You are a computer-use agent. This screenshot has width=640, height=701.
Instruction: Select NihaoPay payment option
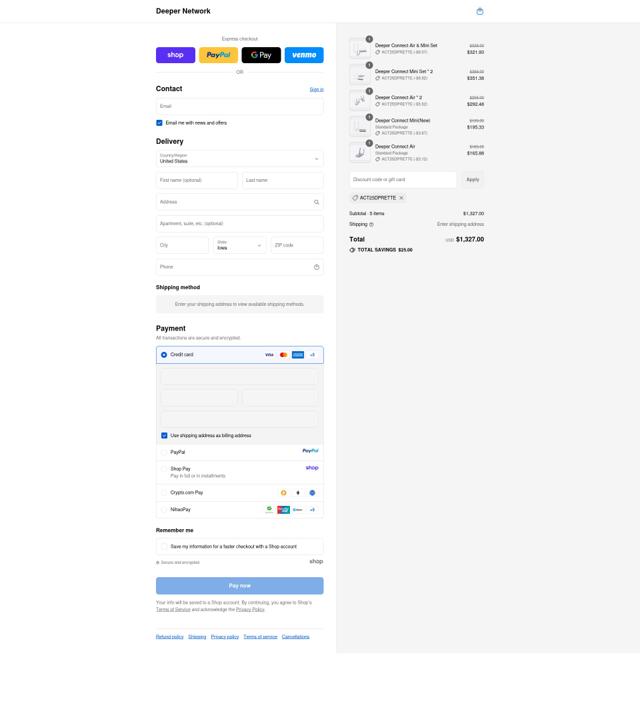[164, 510]
